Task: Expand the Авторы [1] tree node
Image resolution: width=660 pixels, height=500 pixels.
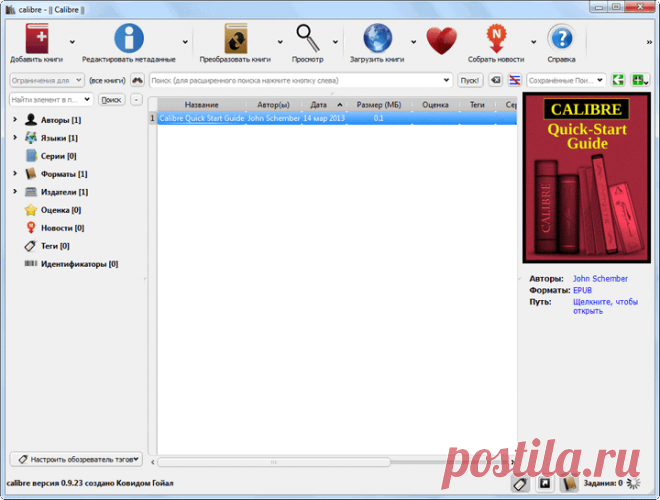Action: 15,120
